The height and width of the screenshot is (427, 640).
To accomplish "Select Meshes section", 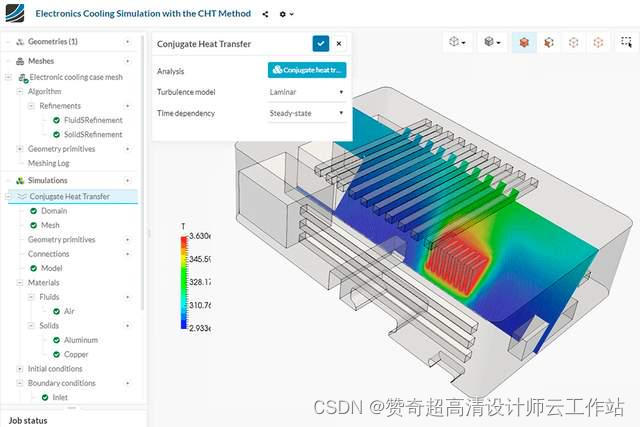I will (41, 61).
